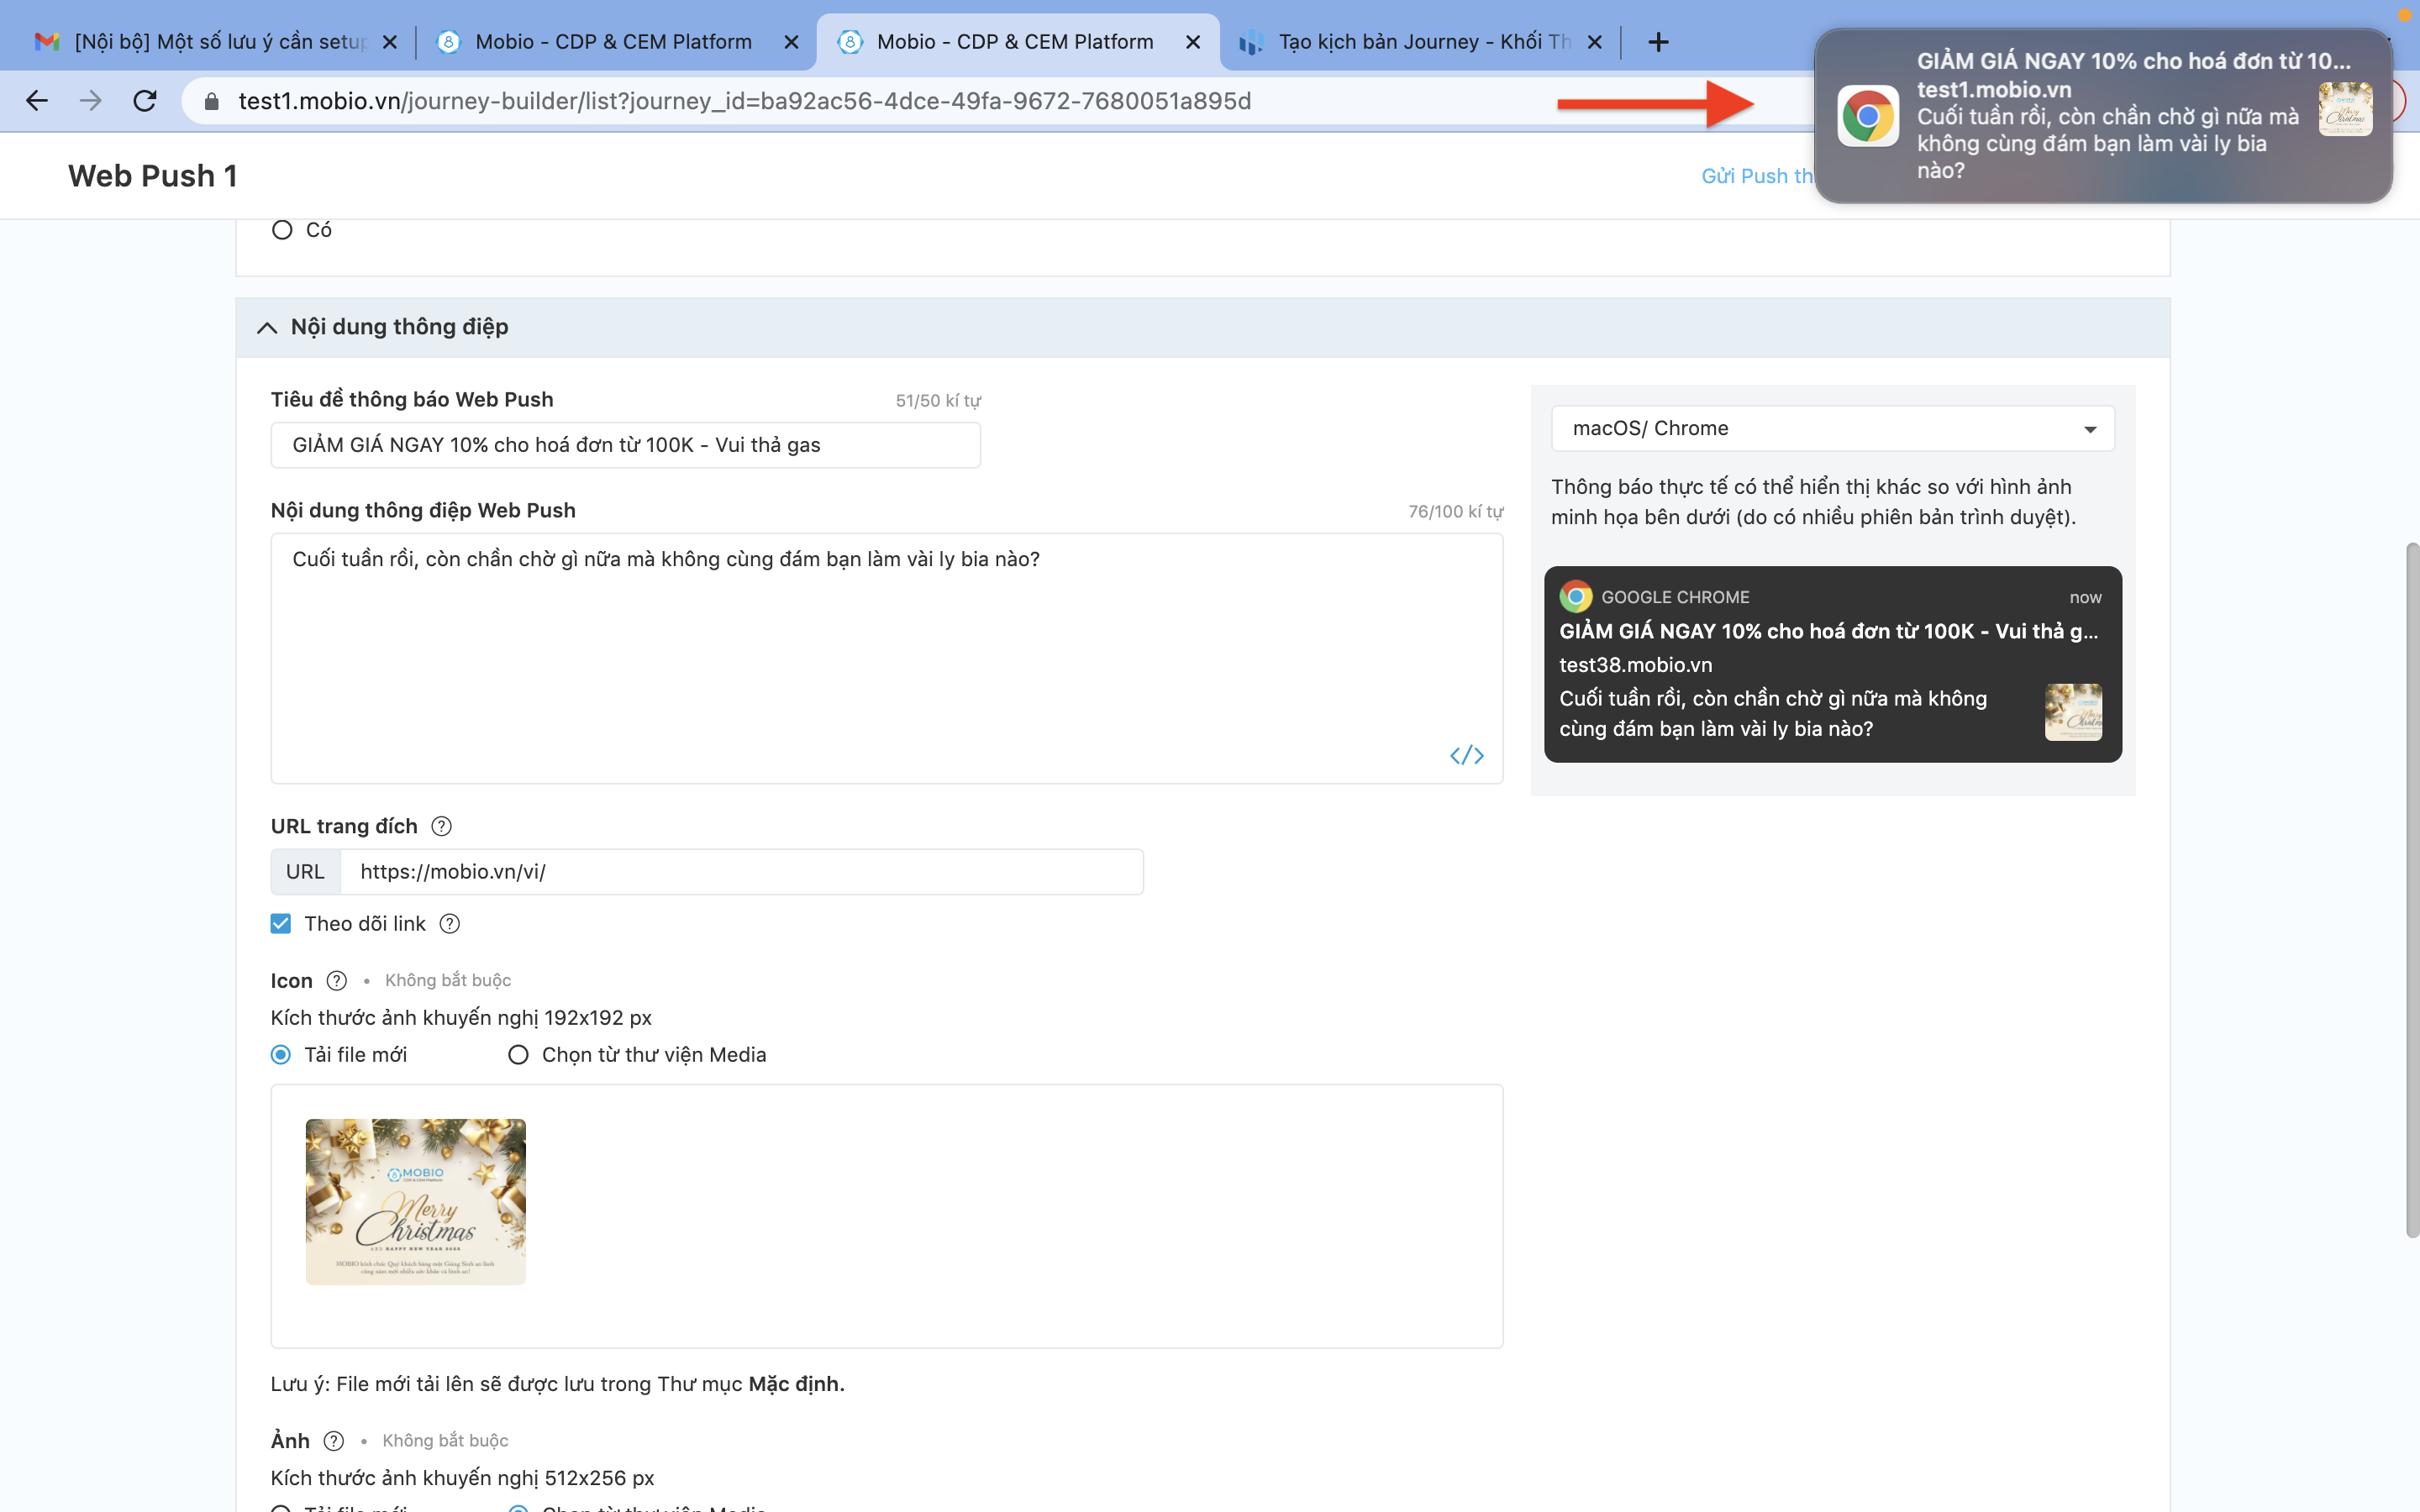Click help icon beside Theo dõi link
The height and width of the screenshot is (1512, 2420).
tap(450, 924)
